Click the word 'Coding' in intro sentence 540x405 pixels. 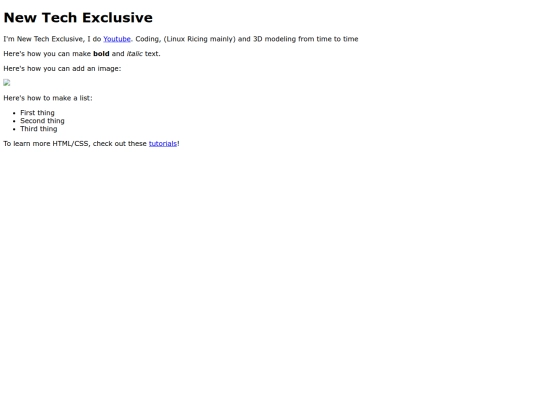147,39
